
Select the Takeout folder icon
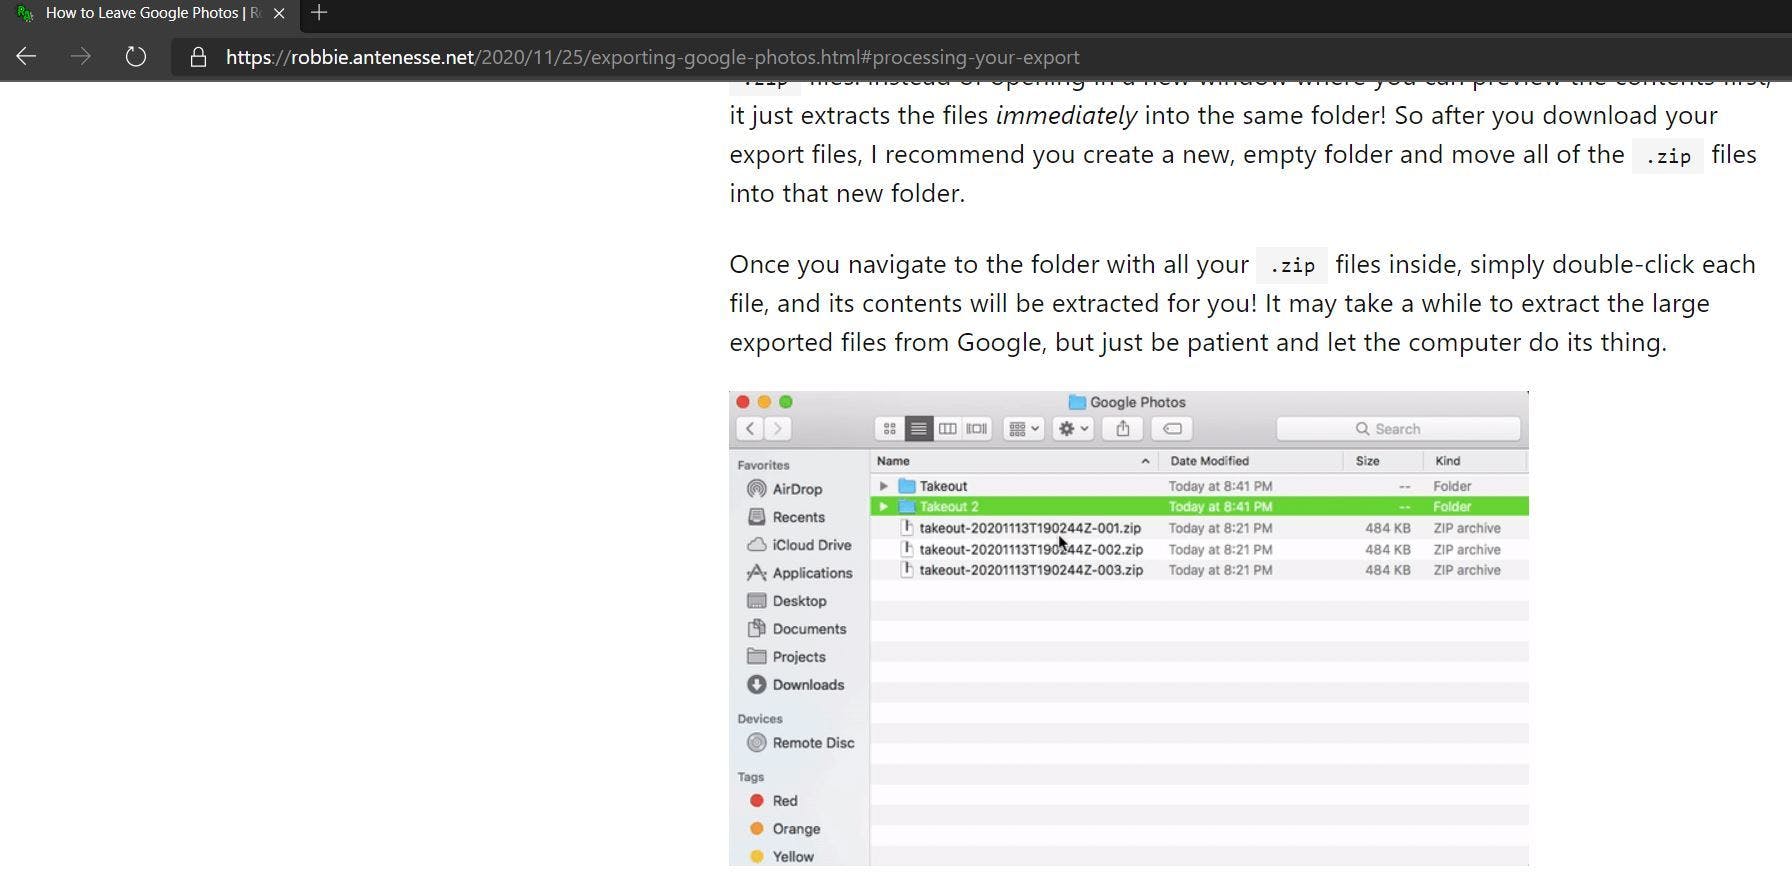click(907, 486)
